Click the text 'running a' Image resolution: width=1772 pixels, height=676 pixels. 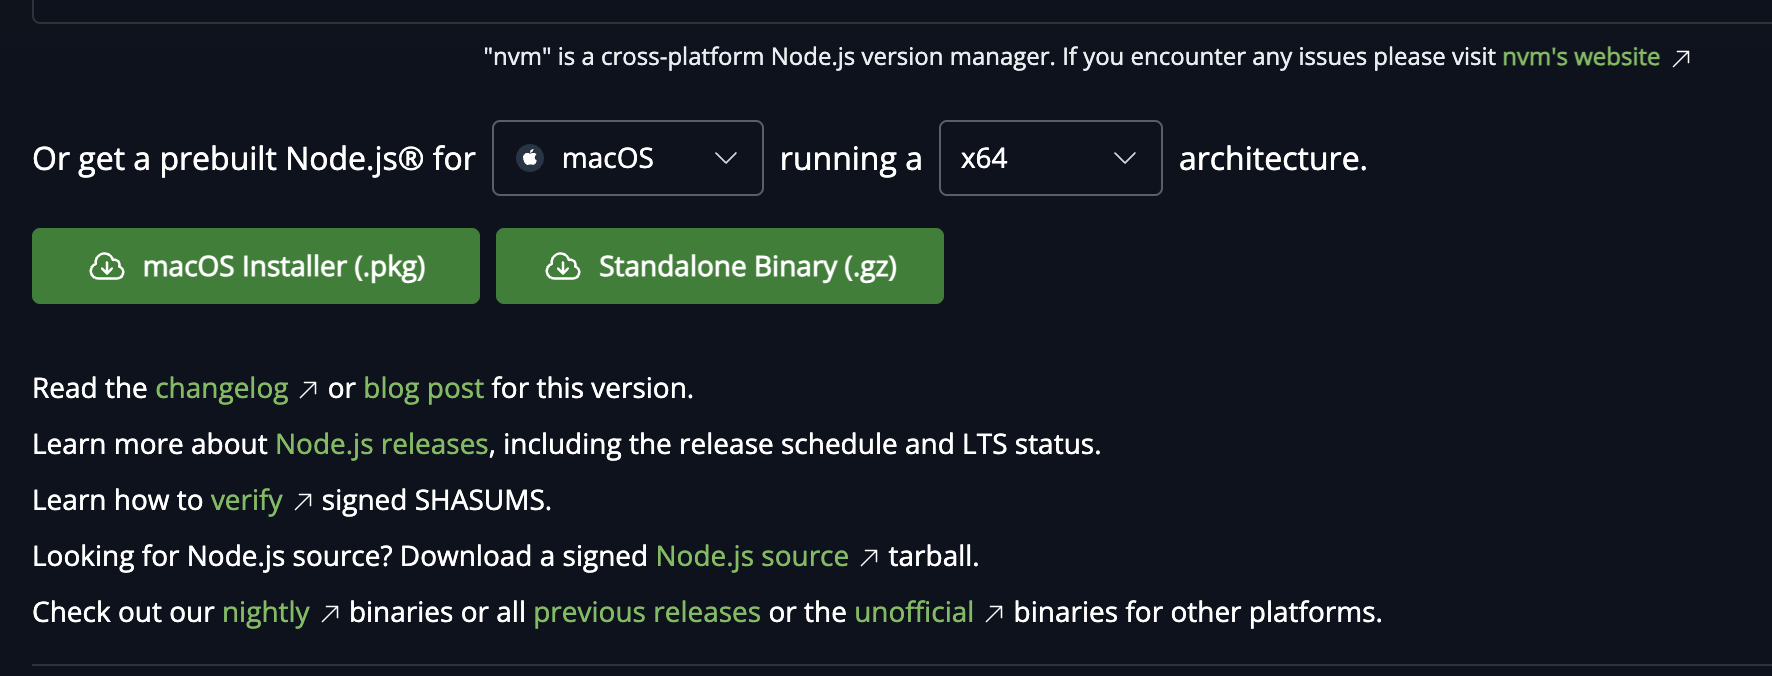(851, 159)
